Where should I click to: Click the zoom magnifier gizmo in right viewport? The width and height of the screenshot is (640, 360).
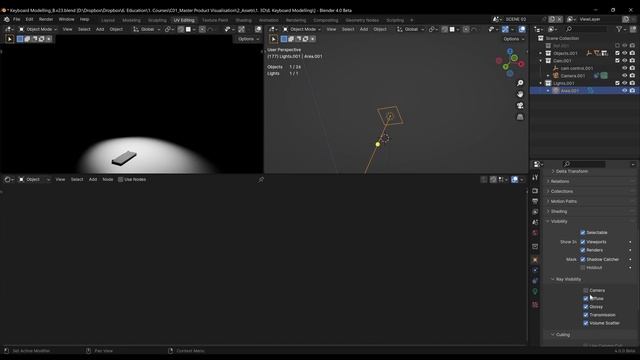coord(520,83)
